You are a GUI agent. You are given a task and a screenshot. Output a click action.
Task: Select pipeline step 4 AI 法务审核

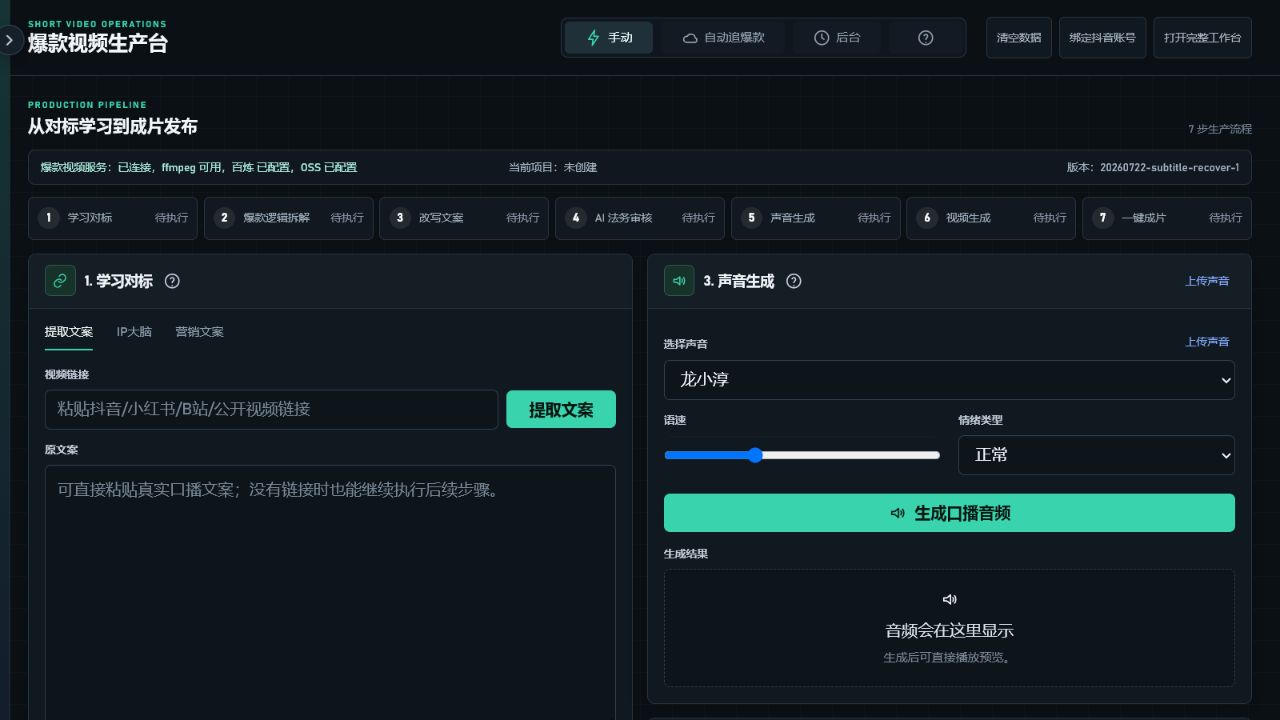[x=640, y=218]
